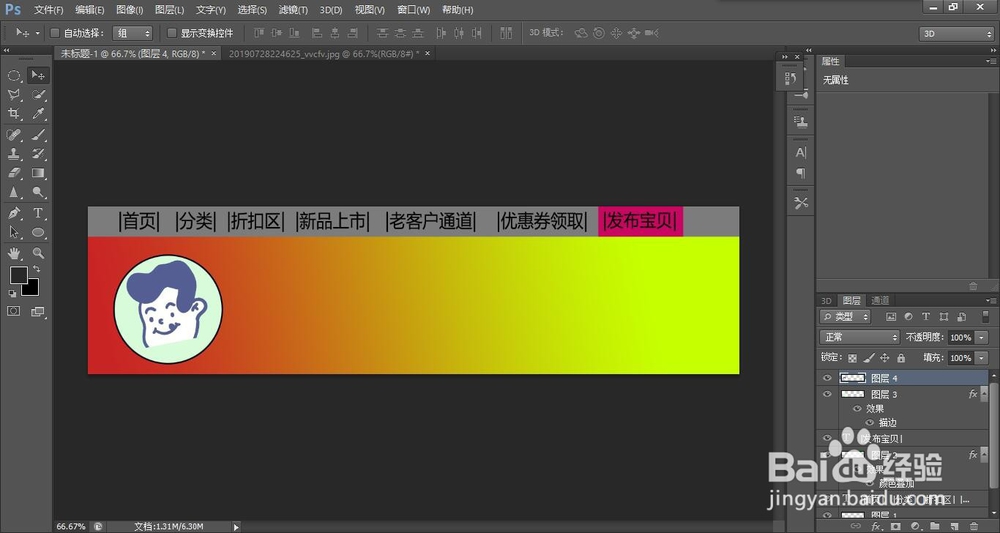The image size is (1000, 533).
Task: Select the Pen tool
Action: coord(13,213)
